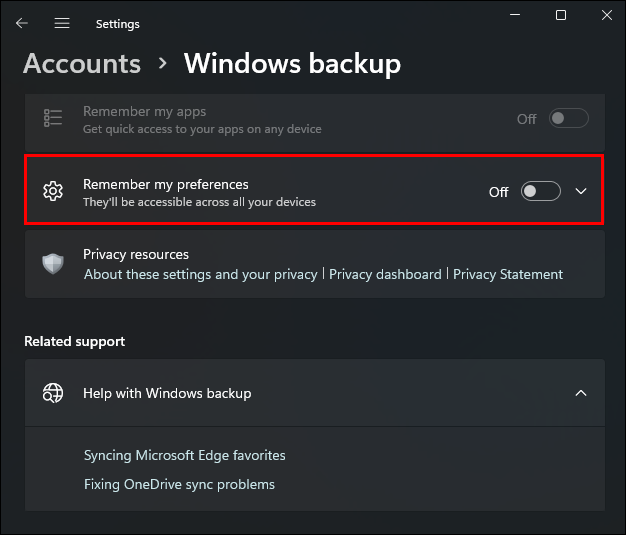Image resolution: width=626 pixels, height=535 pixels.
Task: Open Fixing OneDrive sync problems link
Action: pyautogui.click(x=179, y=484)
